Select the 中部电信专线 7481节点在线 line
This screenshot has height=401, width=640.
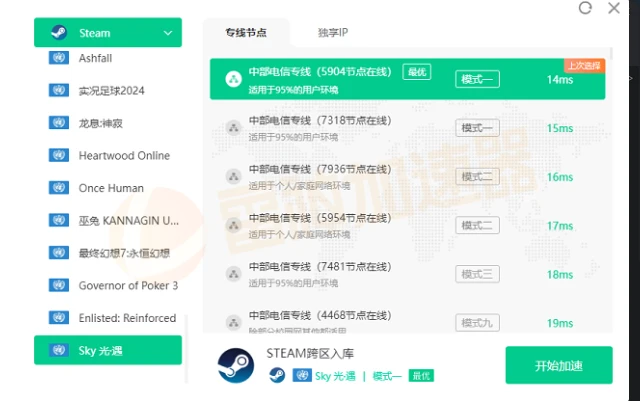click(x=407, y=274)
